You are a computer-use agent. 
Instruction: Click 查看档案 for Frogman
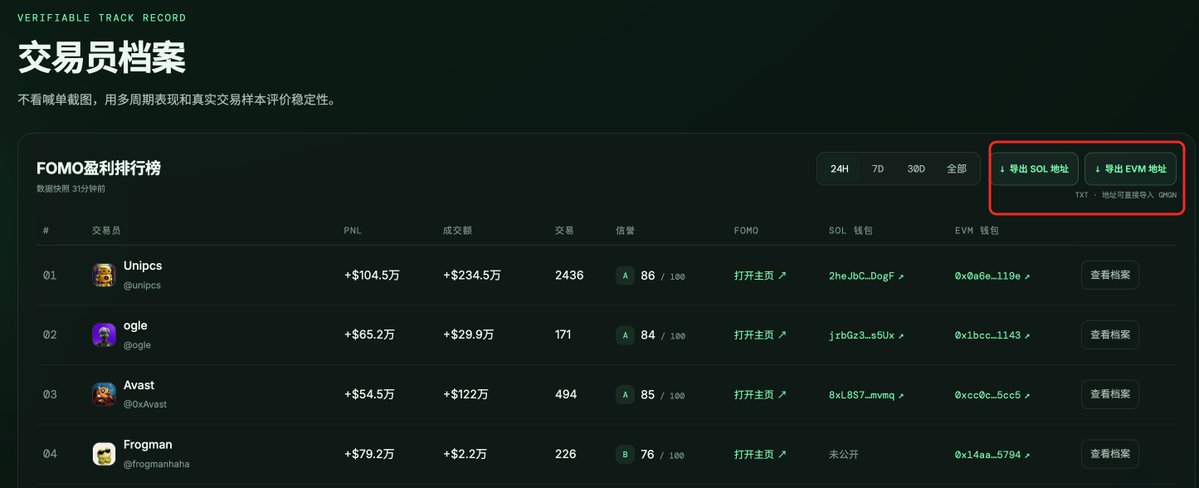point(1110,454)
